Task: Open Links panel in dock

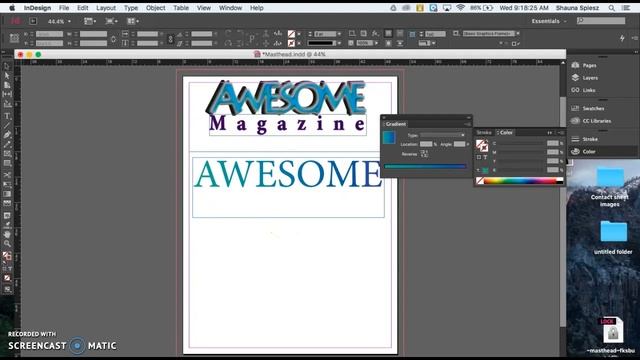Action: 584,90
